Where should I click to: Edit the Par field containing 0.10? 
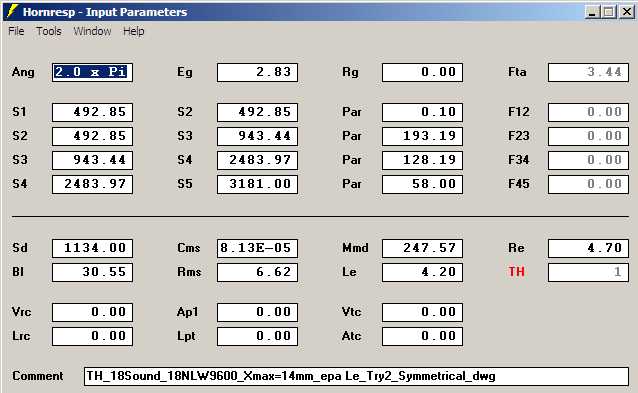click(422, 112)
